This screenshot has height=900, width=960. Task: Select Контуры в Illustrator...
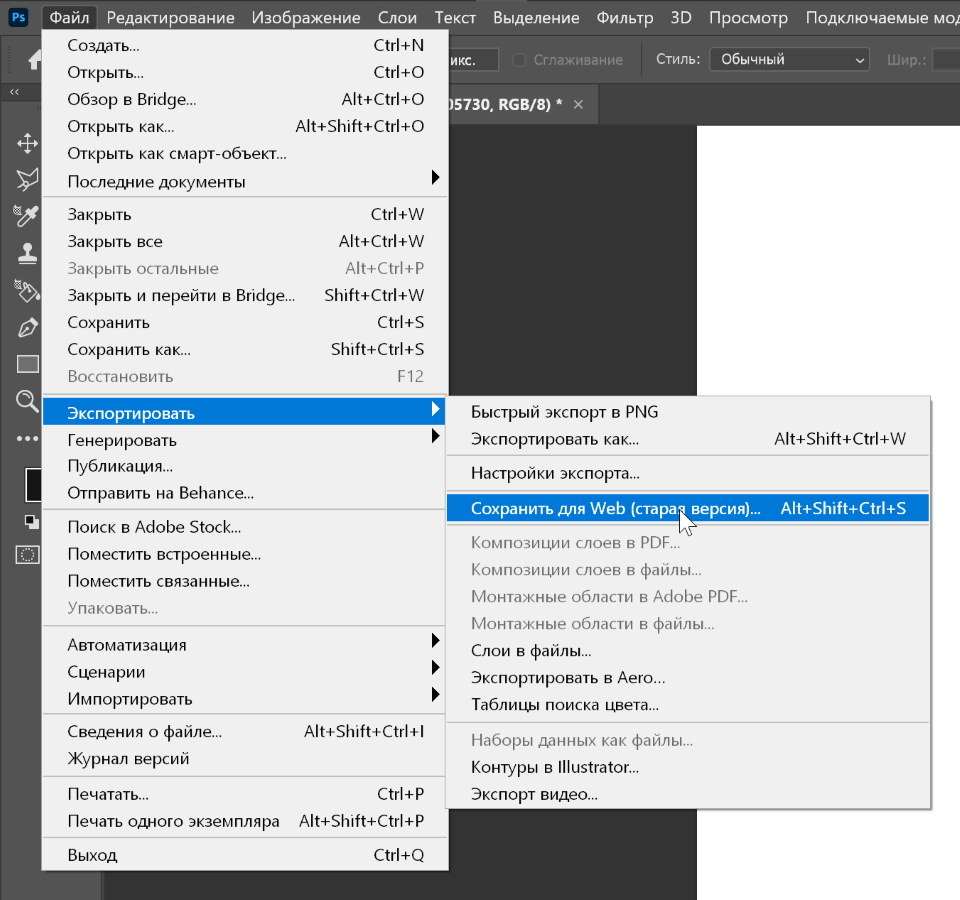click(x=688, y=767)
